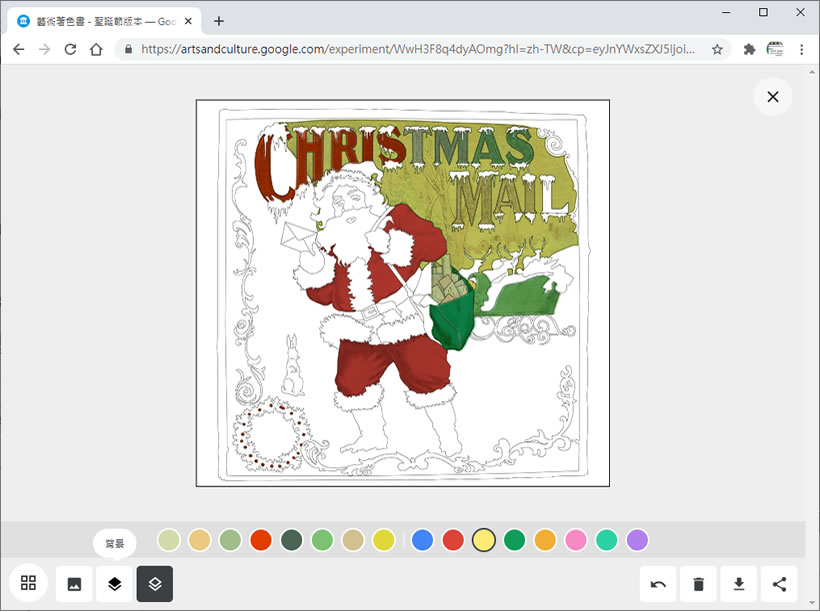The image size is (820, 612).
Task: Download the colored Christmas image
Action: 739,584
